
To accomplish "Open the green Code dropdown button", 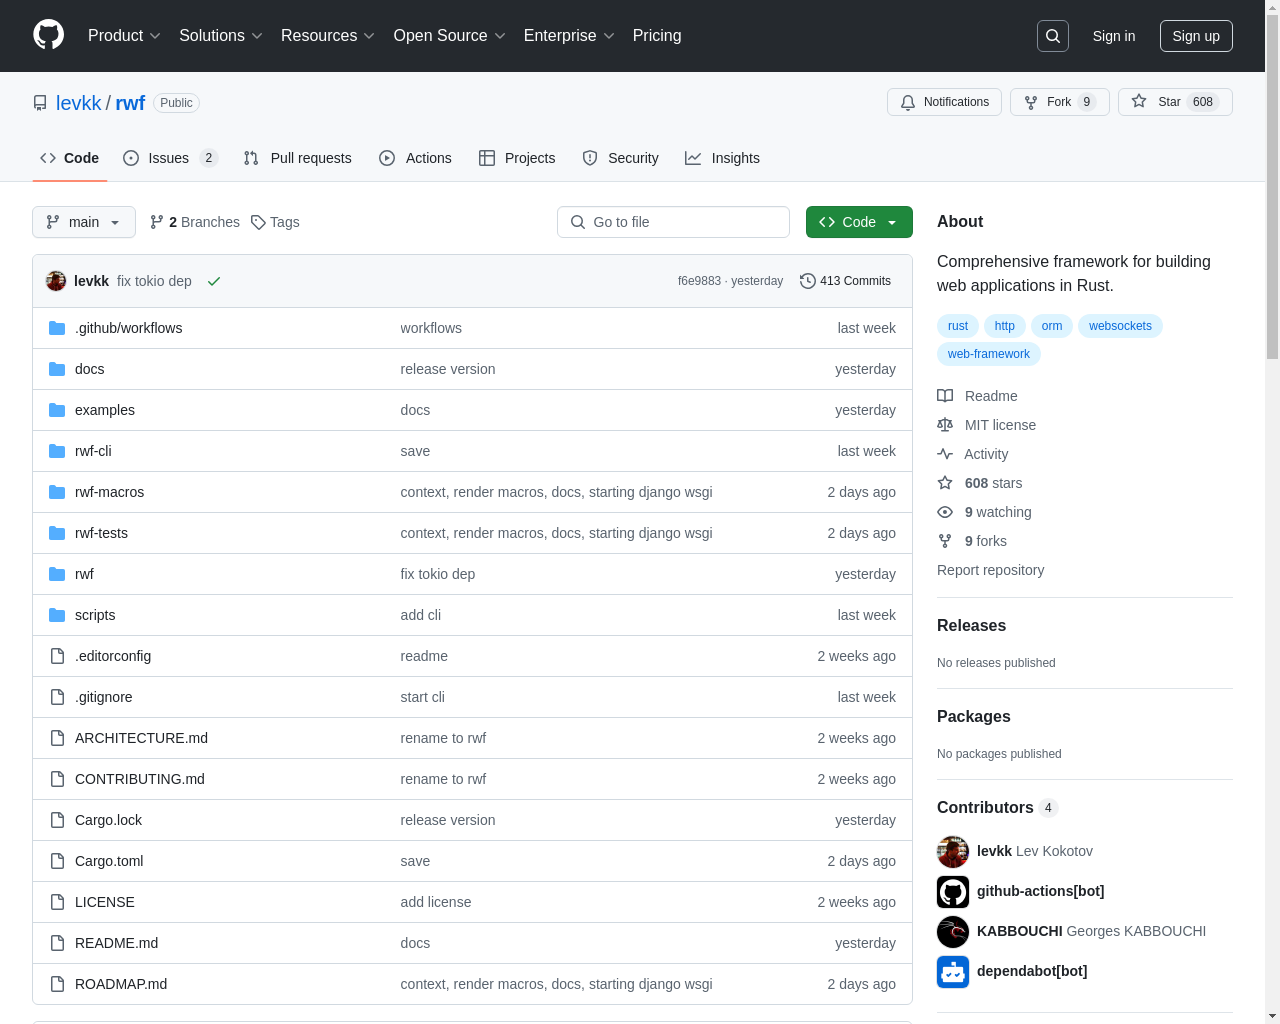I will [859, 222].
